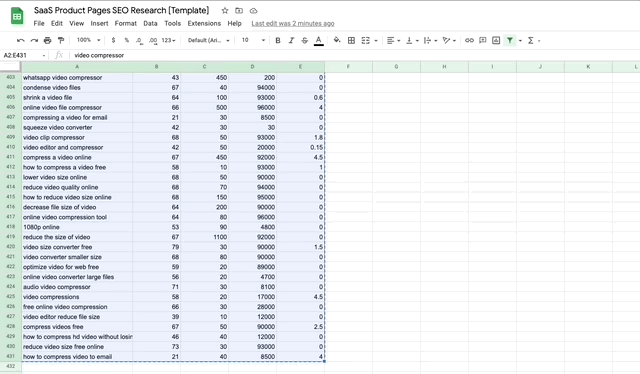Open text rotation dropdown
The width and height of the screenshot is (640, 374).
click(449, 40)
